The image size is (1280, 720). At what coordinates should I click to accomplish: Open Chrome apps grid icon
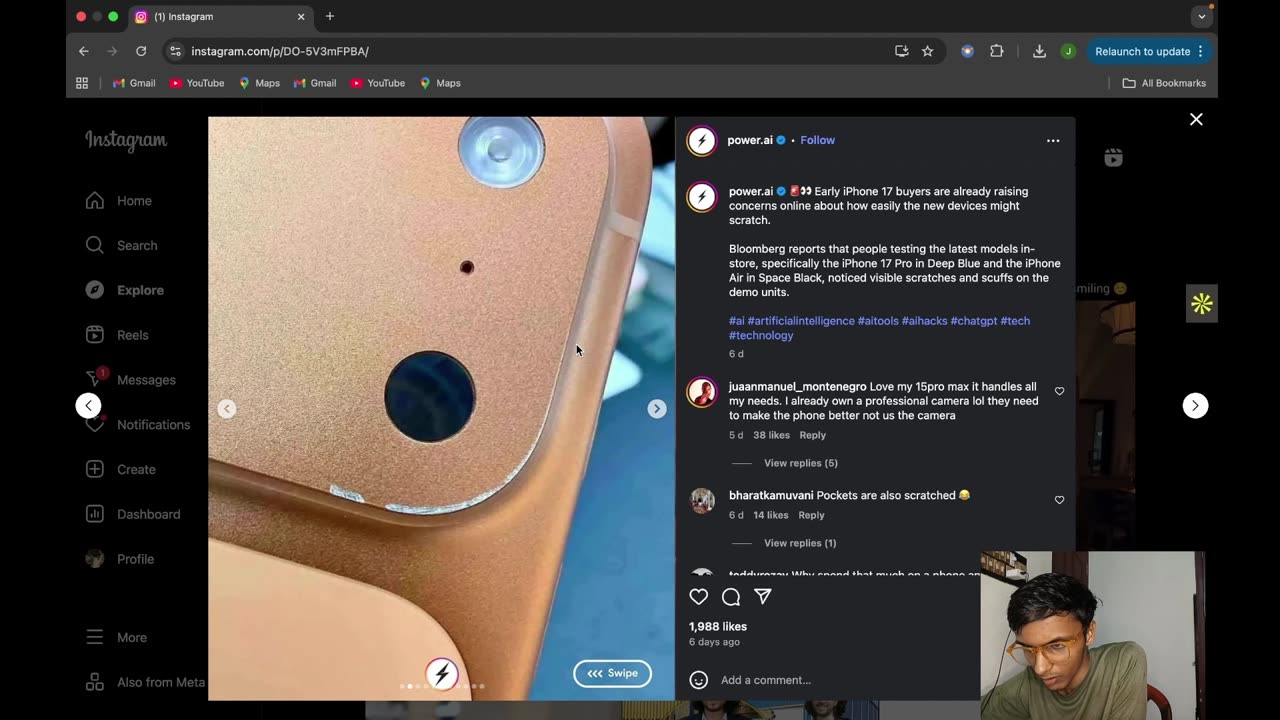click(82, 83)
